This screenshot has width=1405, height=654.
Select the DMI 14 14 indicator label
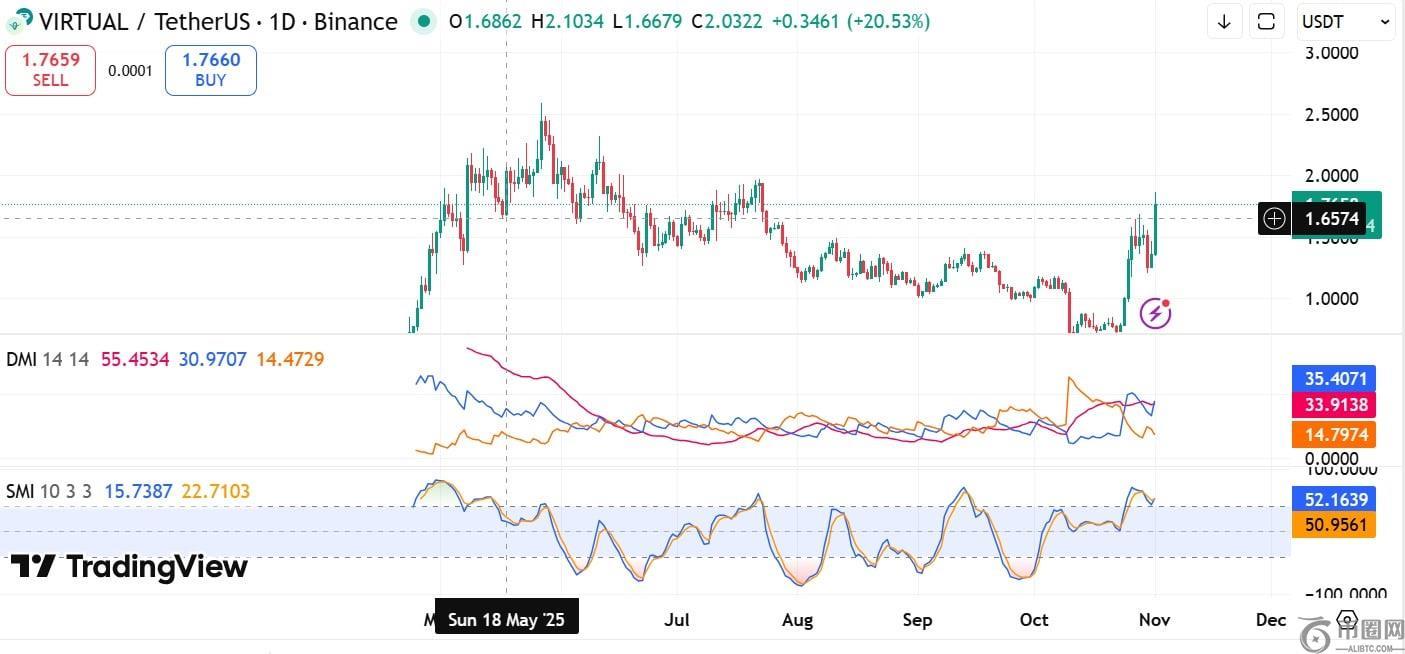pyautogui.click(x=50, y=359)
